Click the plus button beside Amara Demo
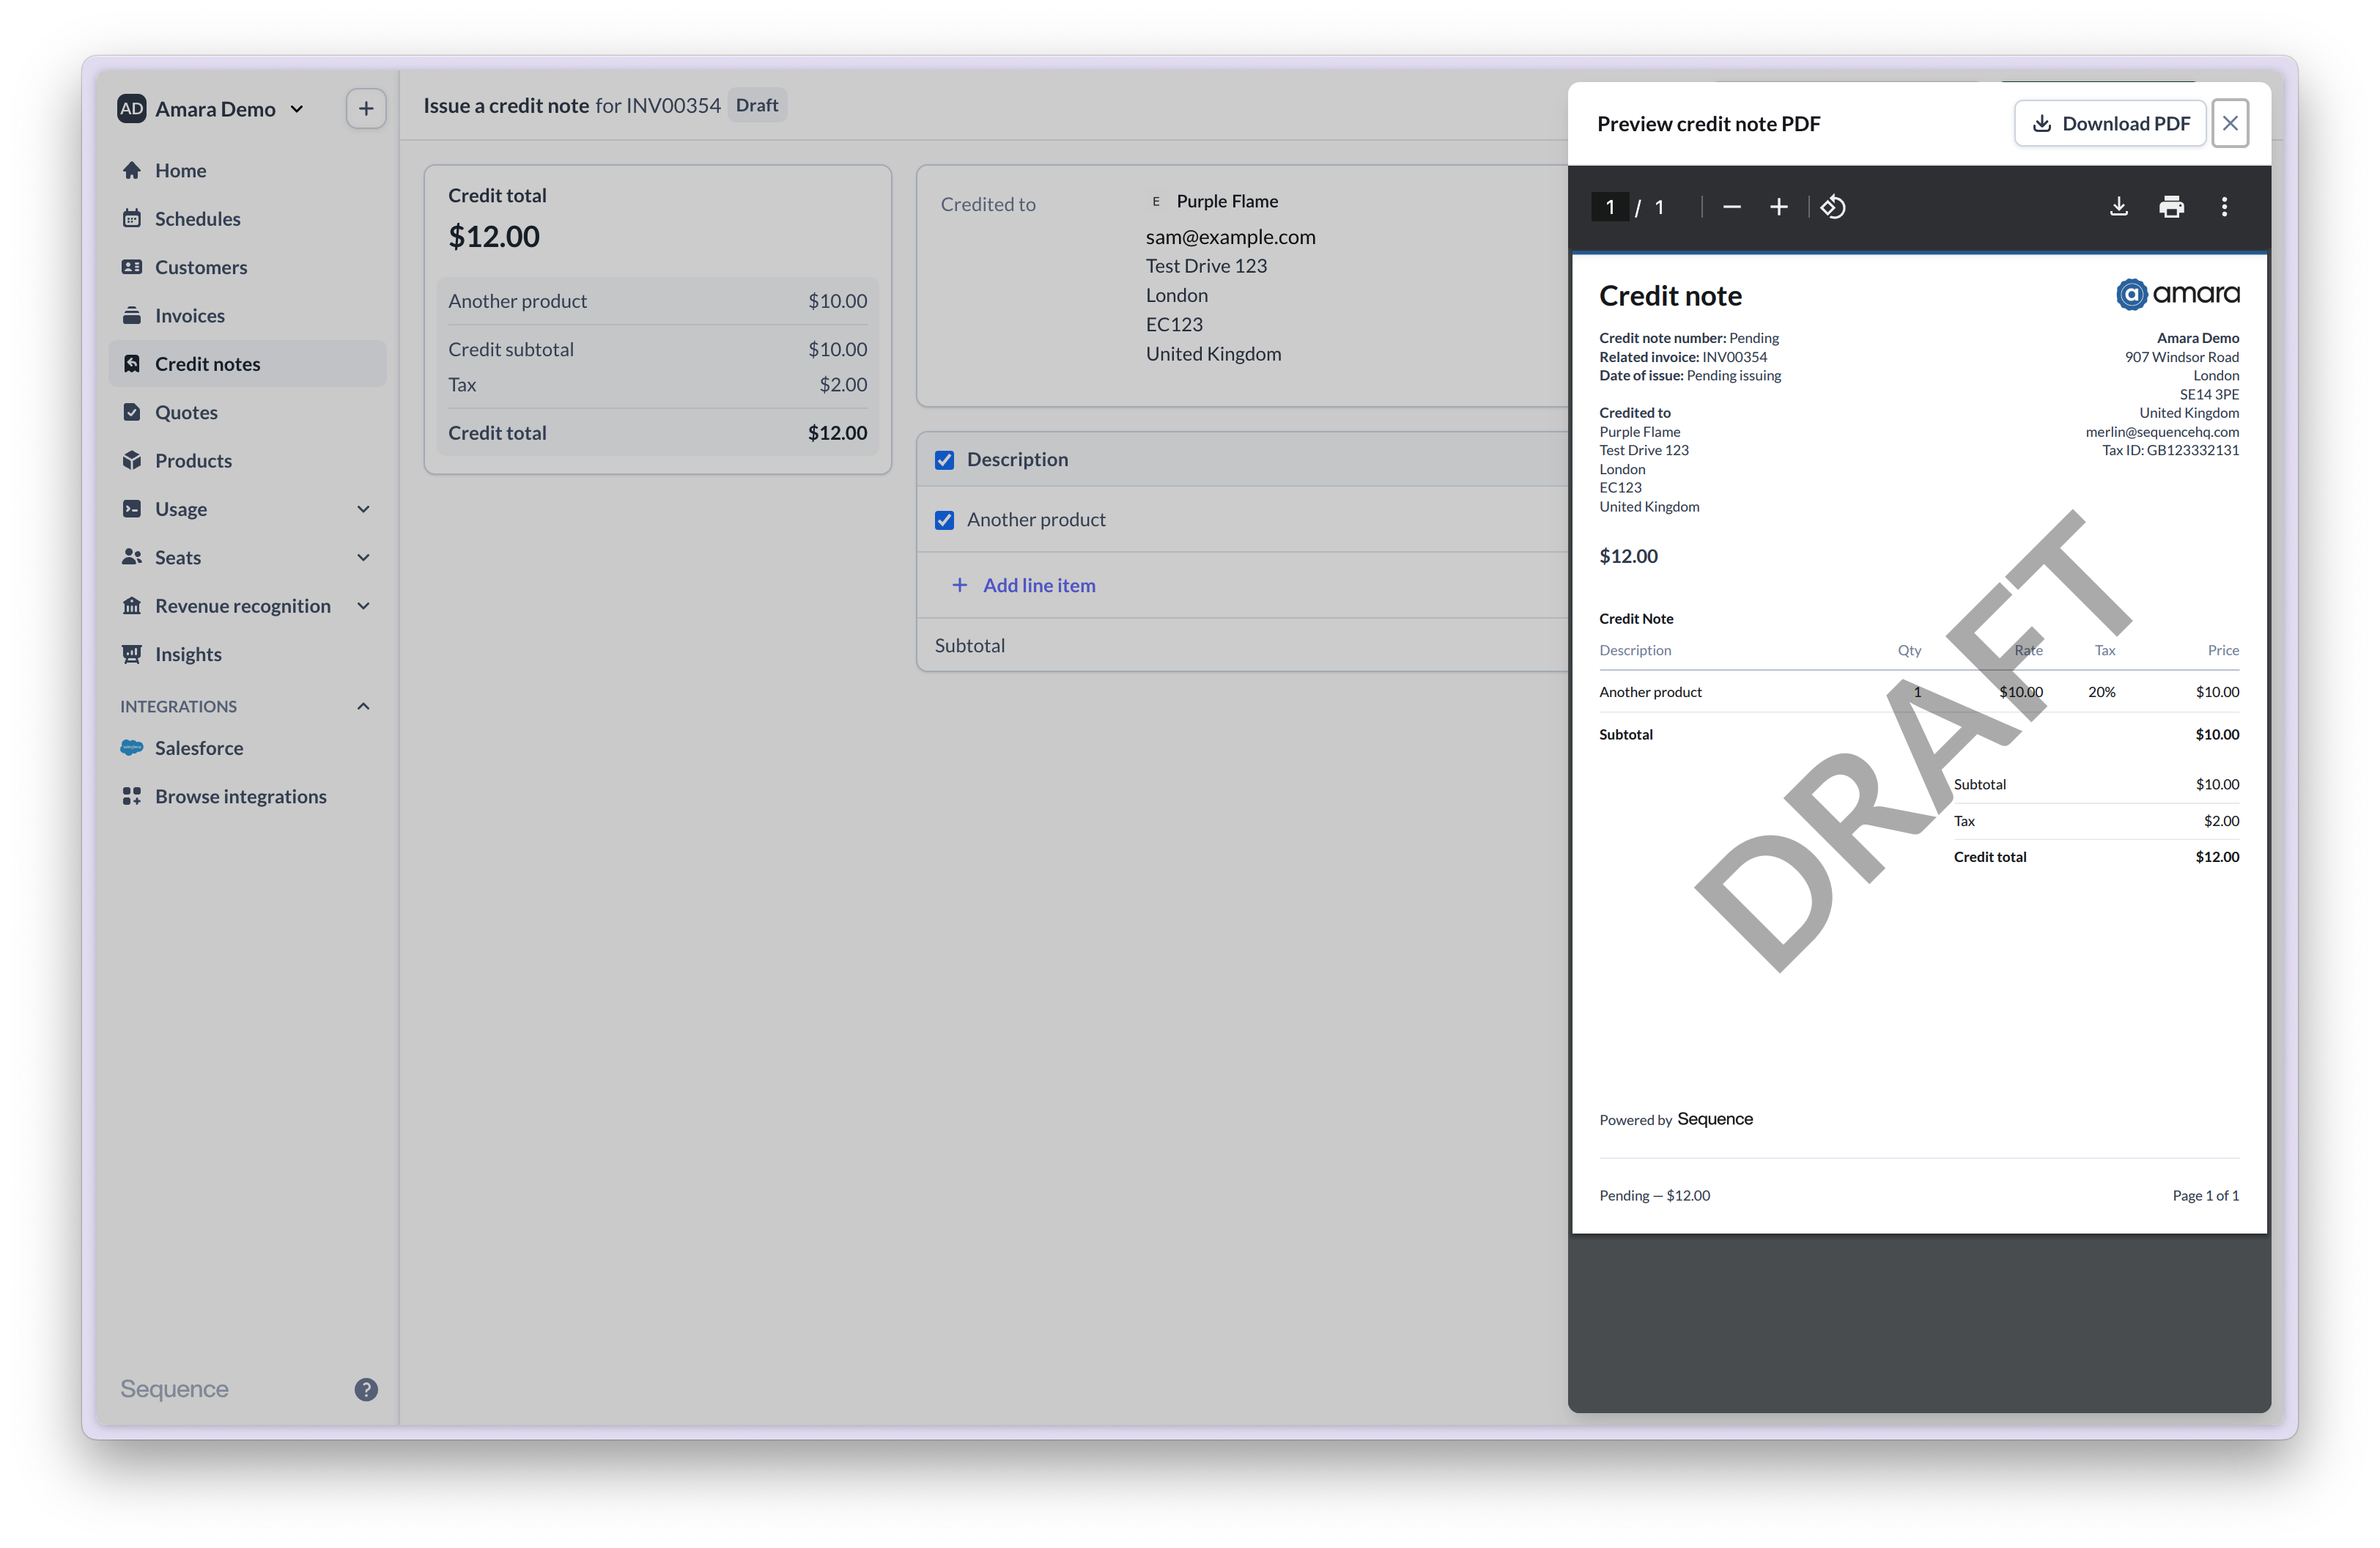This screenshot has width=2380, height=1548. [366, 108]
